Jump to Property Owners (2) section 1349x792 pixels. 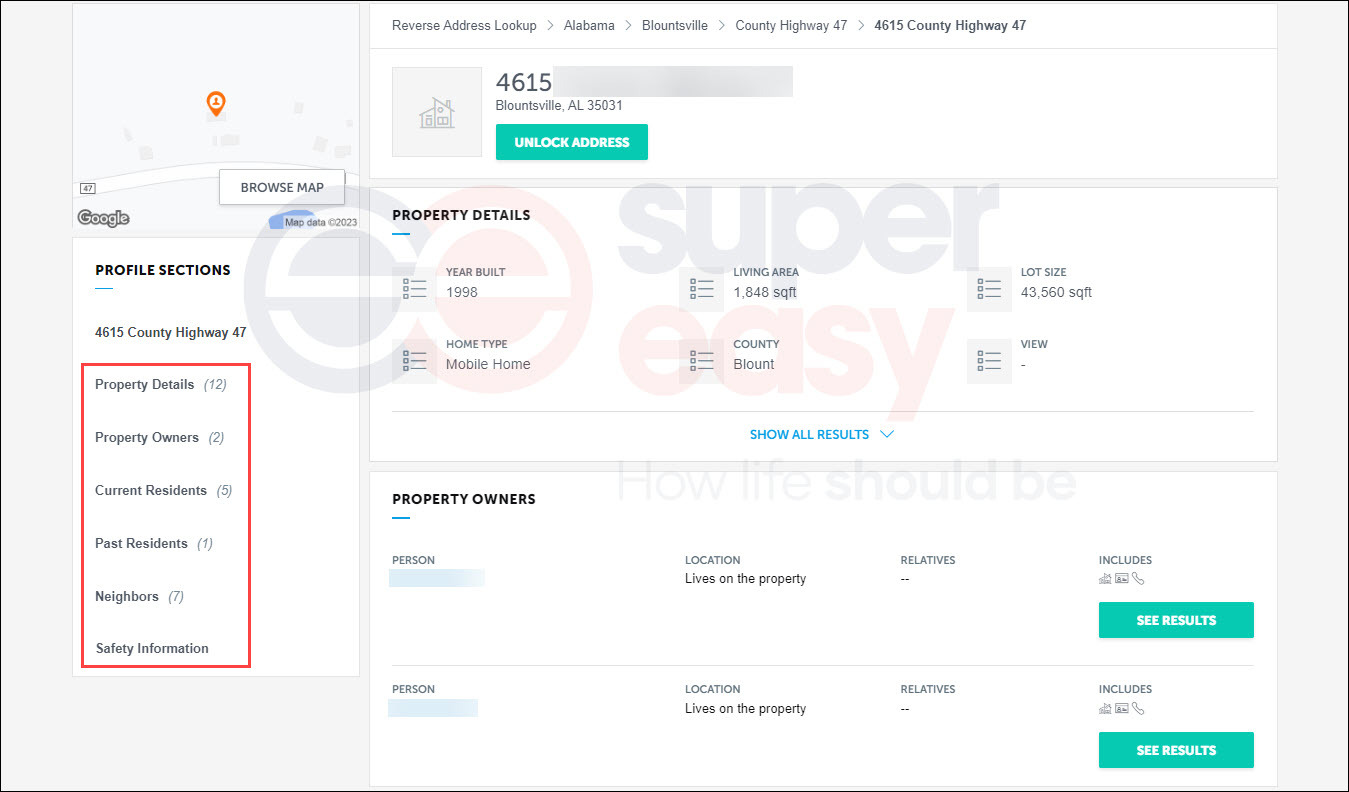pyautogui.click(x=160, y=437)
